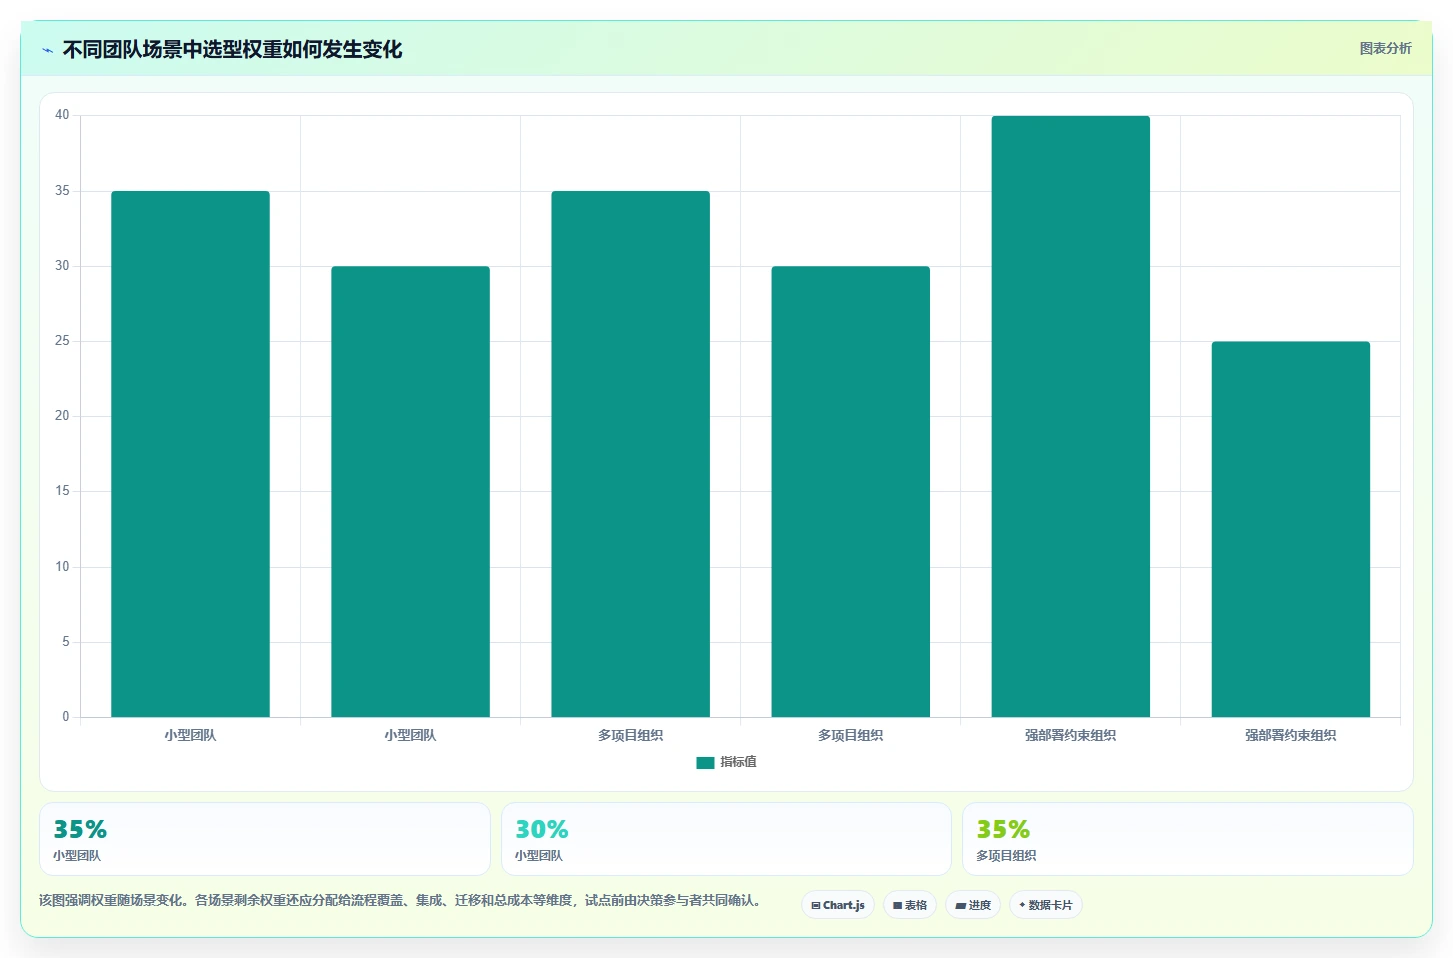Screen dimensions: 1453x958
Task: Click the 小型团队 bar with value 30
Action: pyautogui.click(x=410, y=491)
